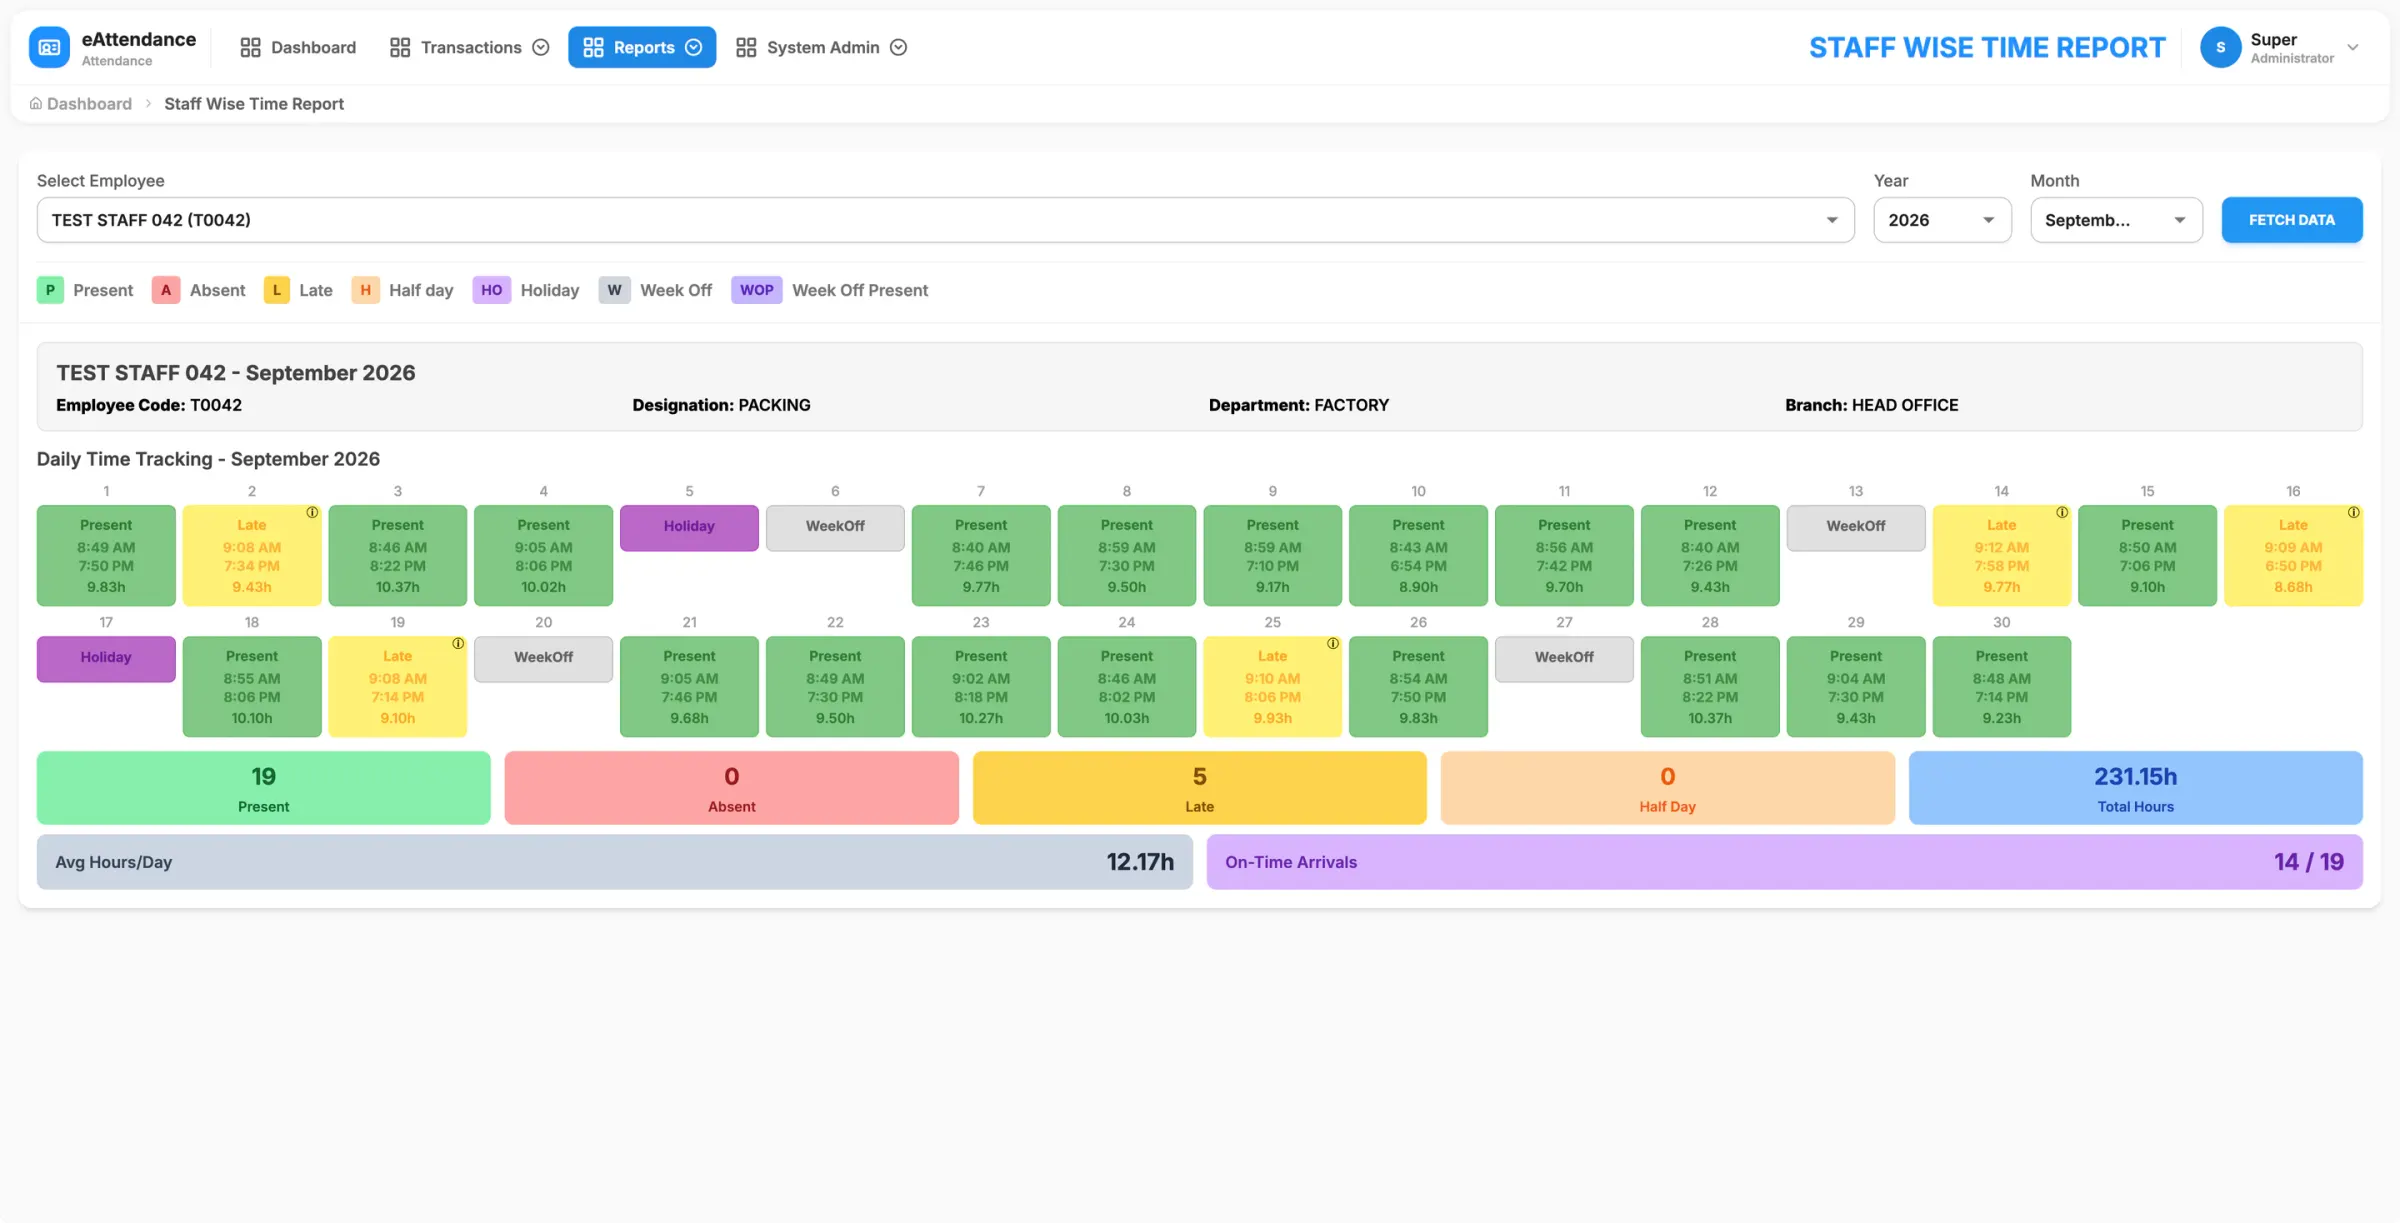This screenshot has height=1223, width=2400.
Task: Click the orange H Half day legend badge
Action: click(365, 290)
